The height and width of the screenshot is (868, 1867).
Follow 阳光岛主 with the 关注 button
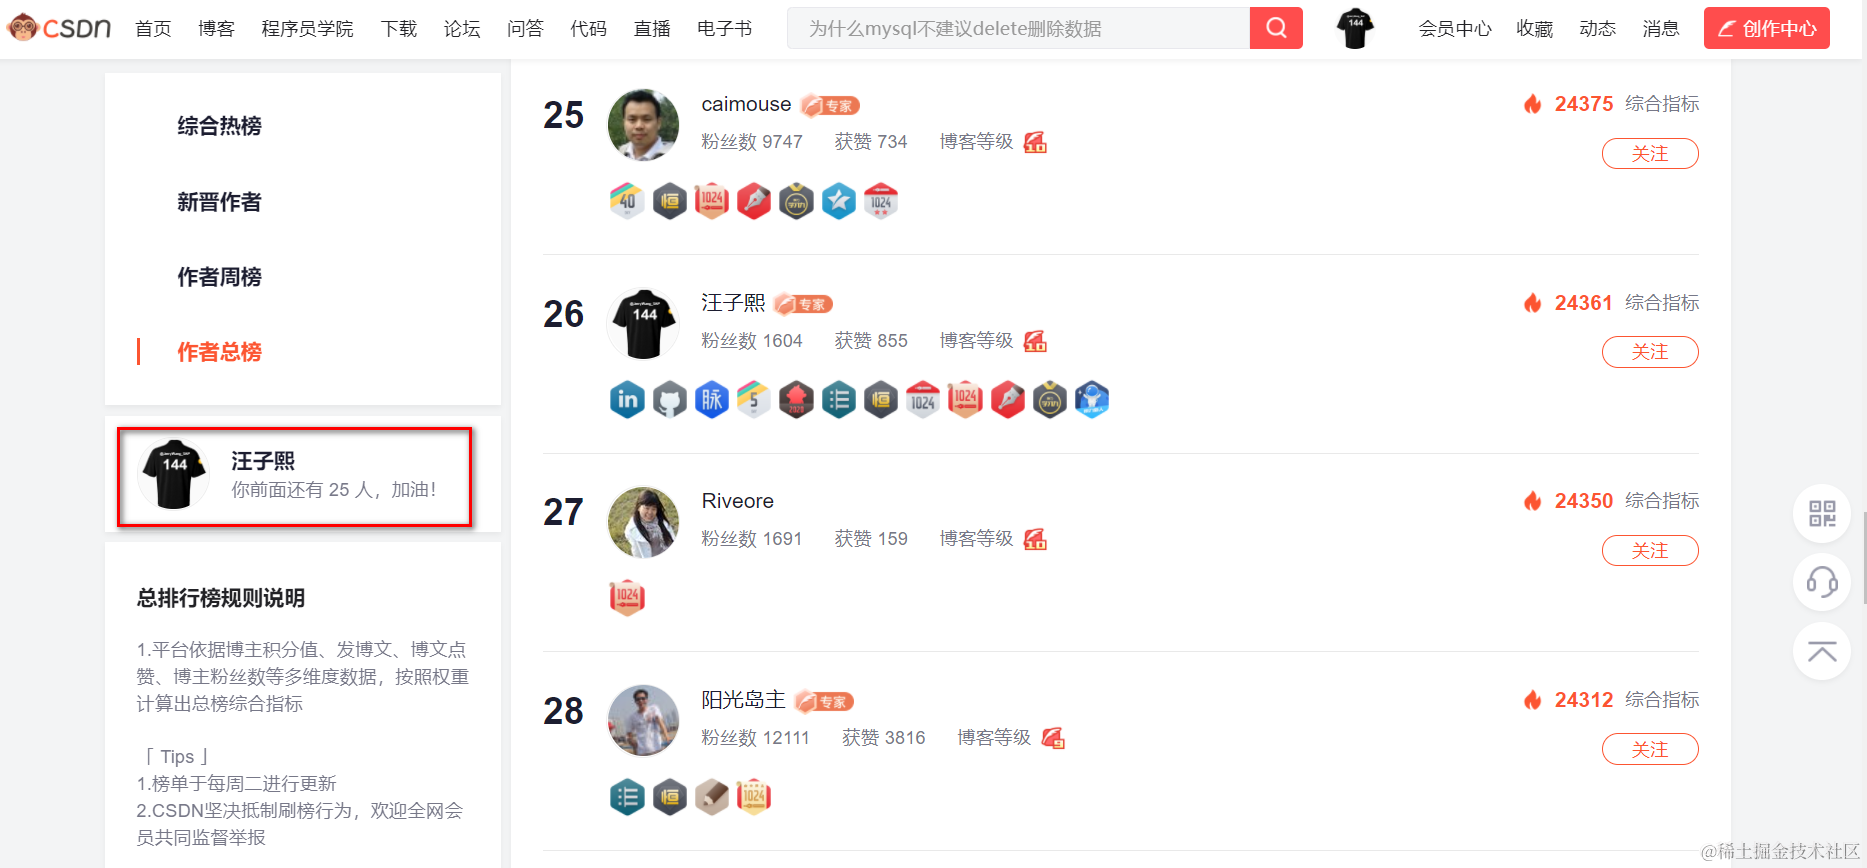point(1650,749)
